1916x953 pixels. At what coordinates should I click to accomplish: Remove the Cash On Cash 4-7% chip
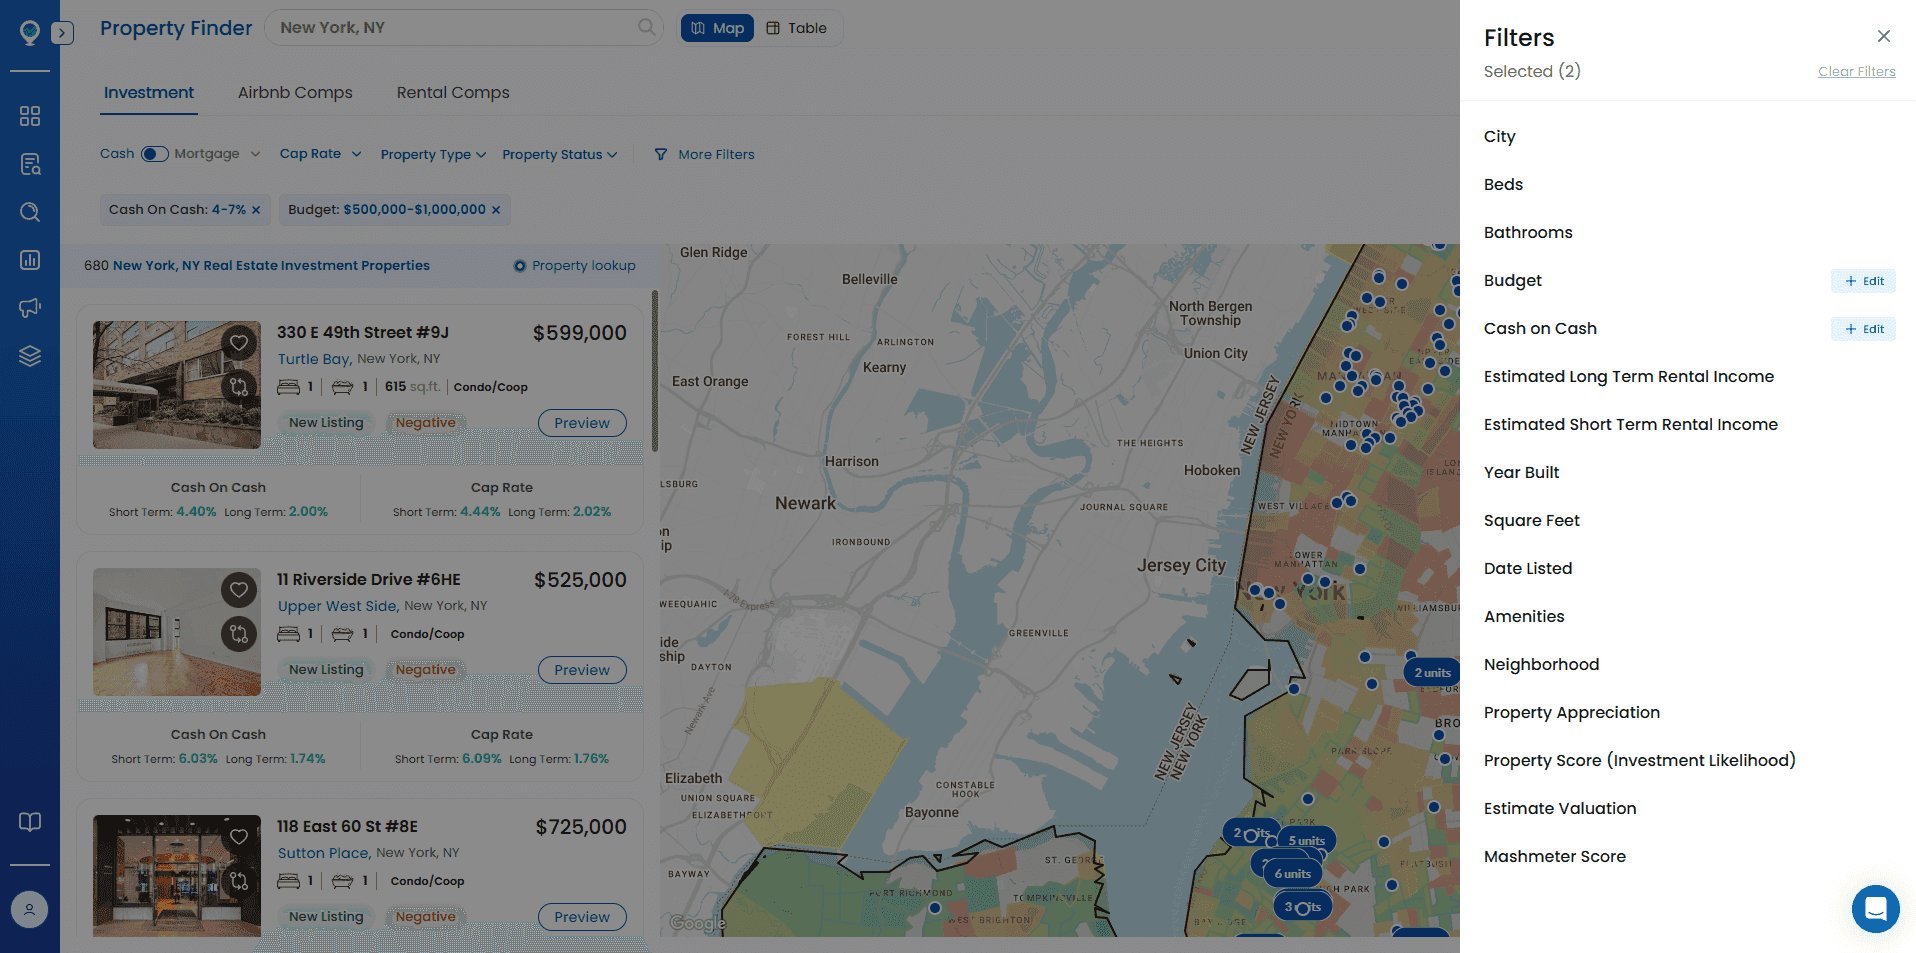tap(256, 210)
